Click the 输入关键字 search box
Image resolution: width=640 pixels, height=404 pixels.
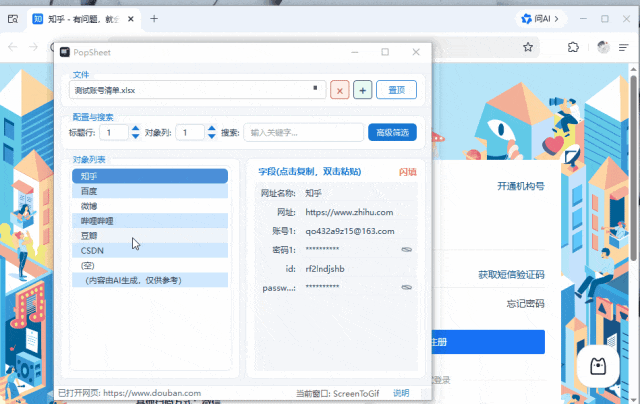pyautogui.click(x=303, y=133)
